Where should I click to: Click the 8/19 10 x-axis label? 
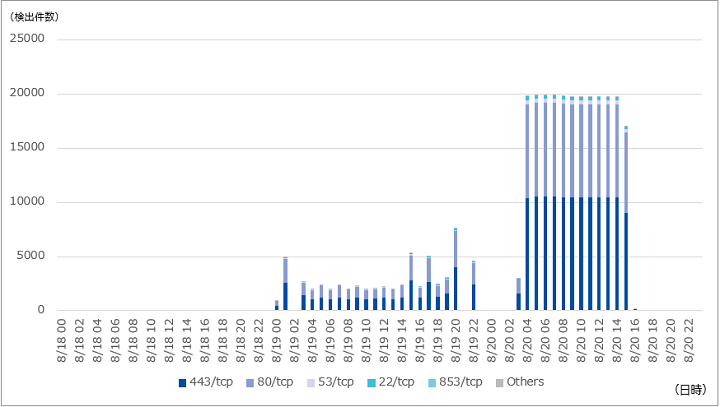tap(366, 341)
